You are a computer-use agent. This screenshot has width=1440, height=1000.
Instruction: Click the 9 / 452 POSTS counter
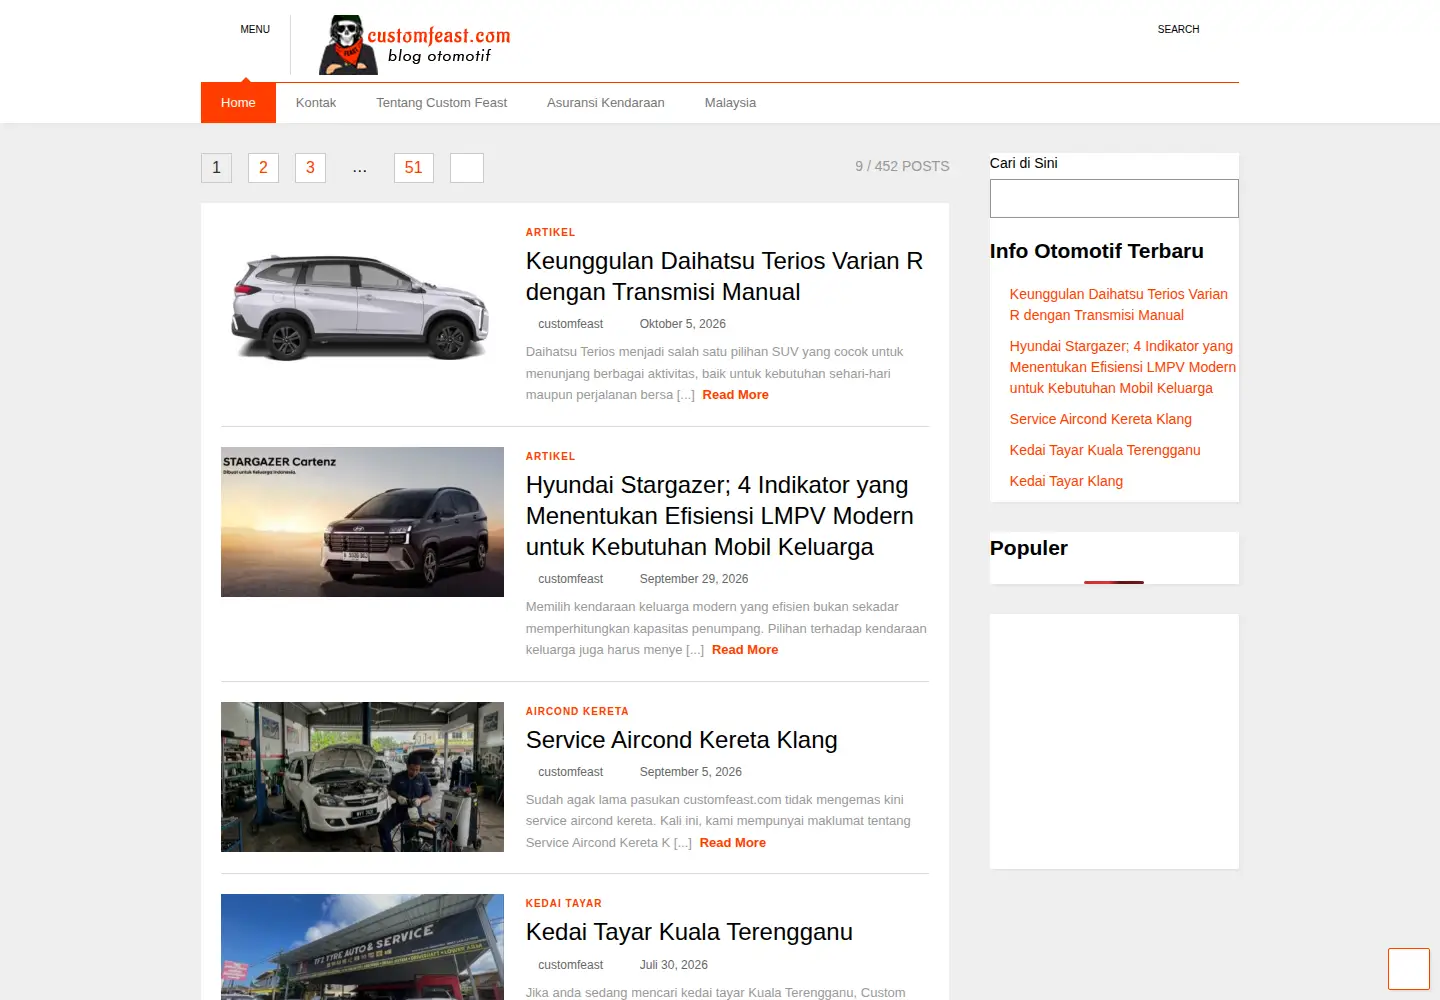point(902,166)
